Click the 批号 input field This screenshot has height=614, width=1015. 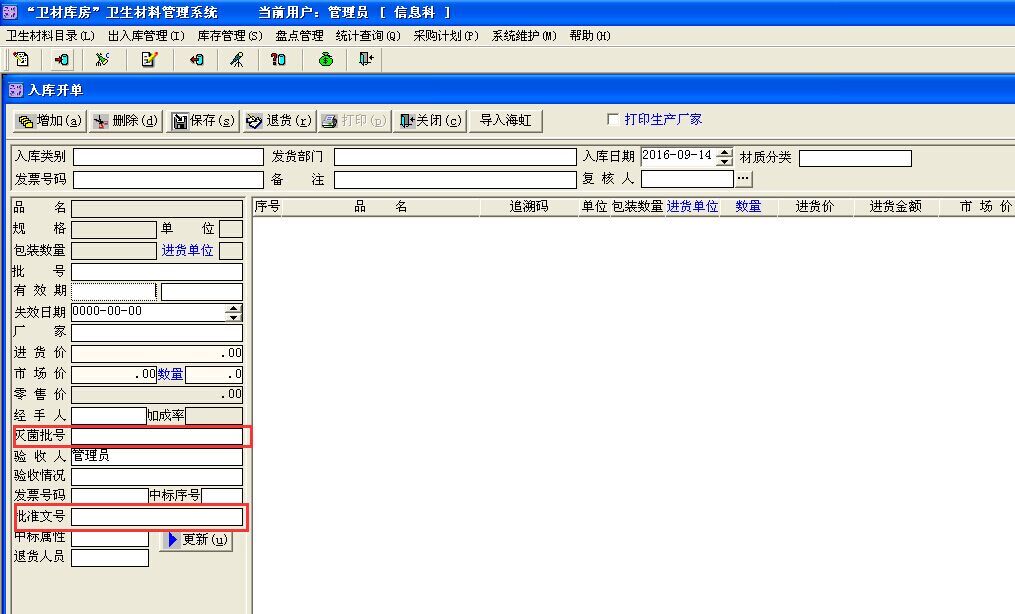pos(157,272)
